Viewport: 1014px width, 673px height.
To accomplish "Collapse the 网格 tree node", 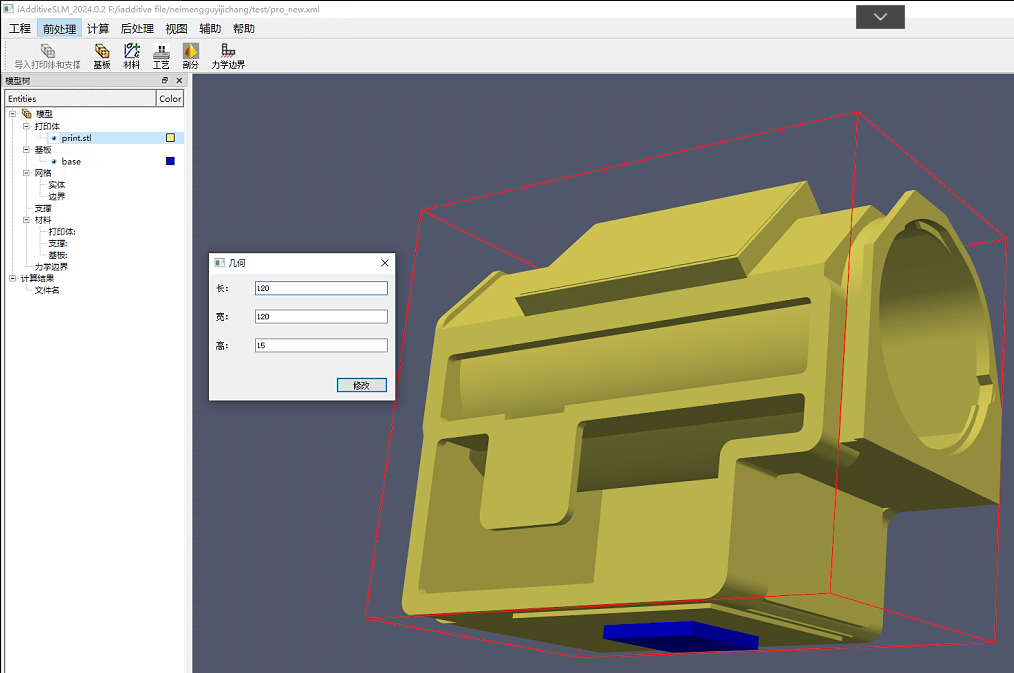I will pyautogui.click(x=27, y=173).
